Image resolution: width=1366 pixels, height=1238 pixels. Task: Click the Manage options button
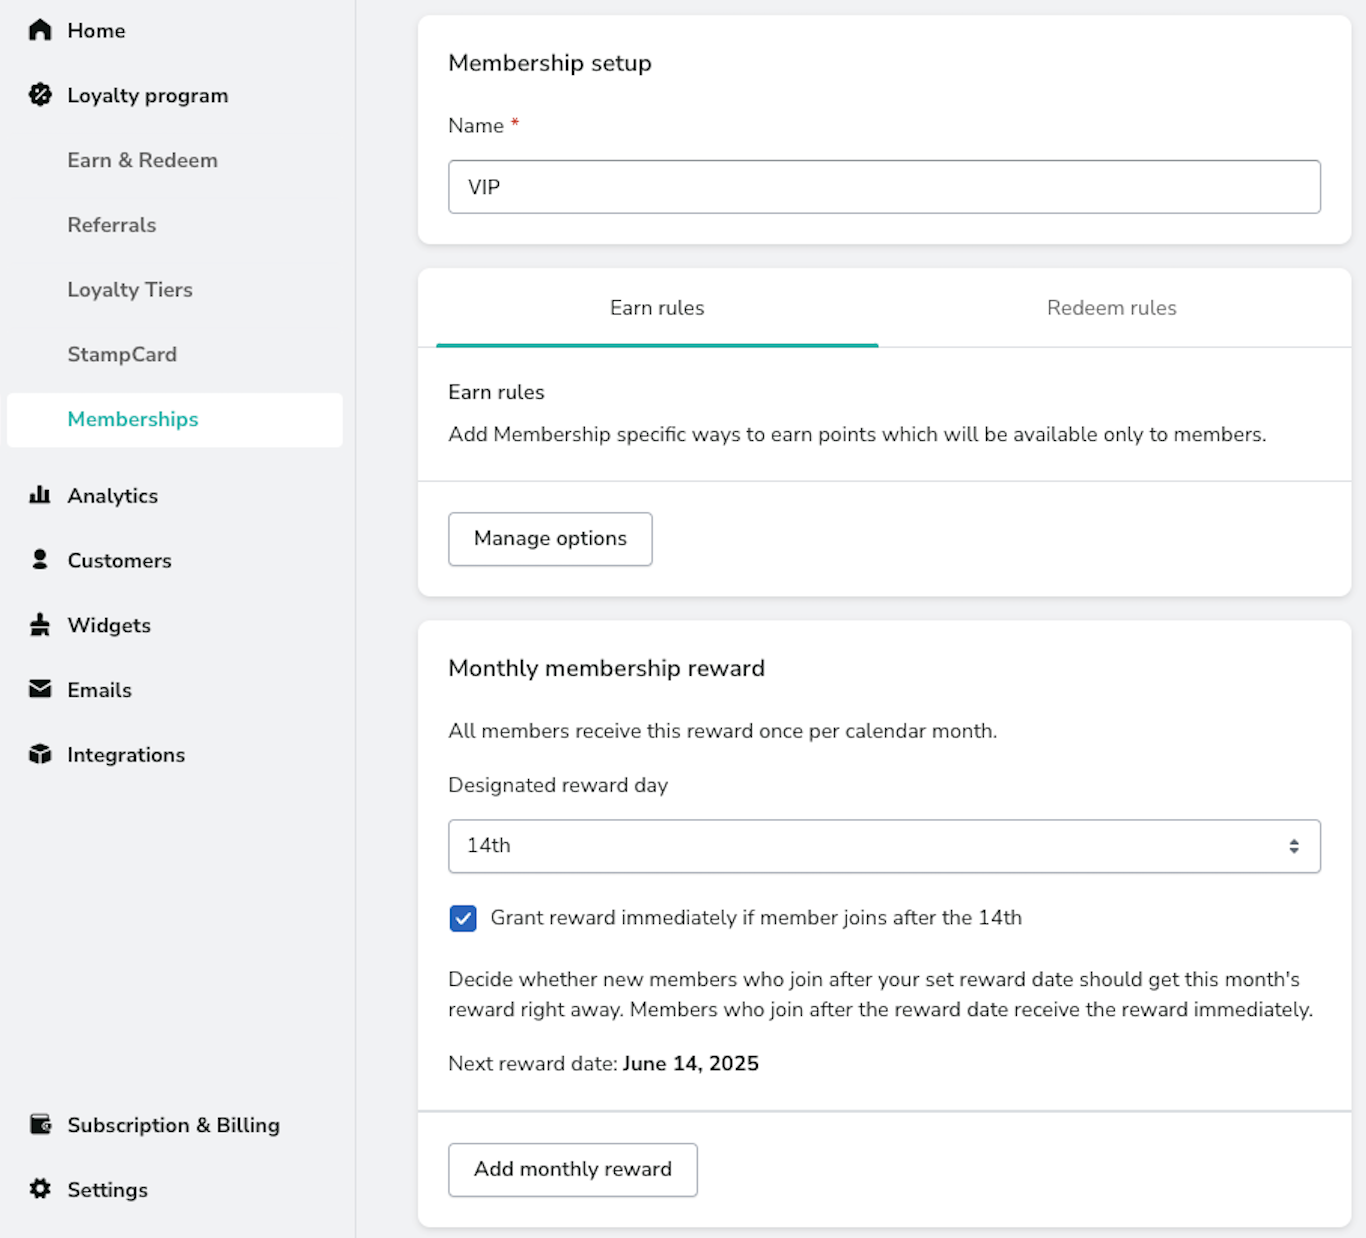point(550,539)
